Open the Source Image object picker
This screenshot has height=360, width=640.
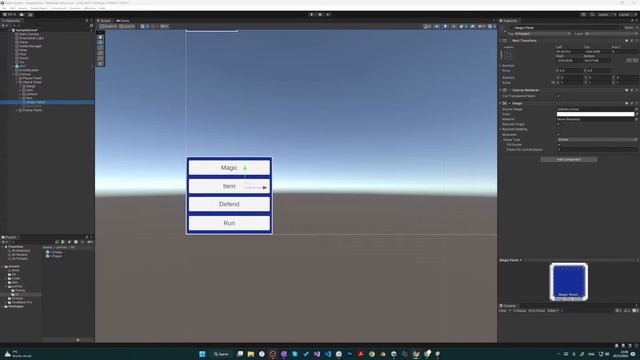(636, 109)
